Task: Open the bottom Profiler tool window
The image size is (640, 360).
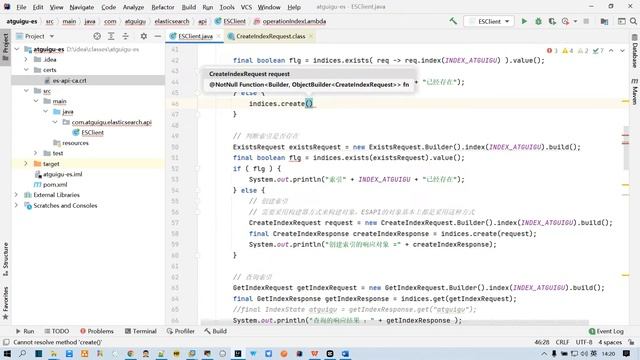Action: (180, 331)
